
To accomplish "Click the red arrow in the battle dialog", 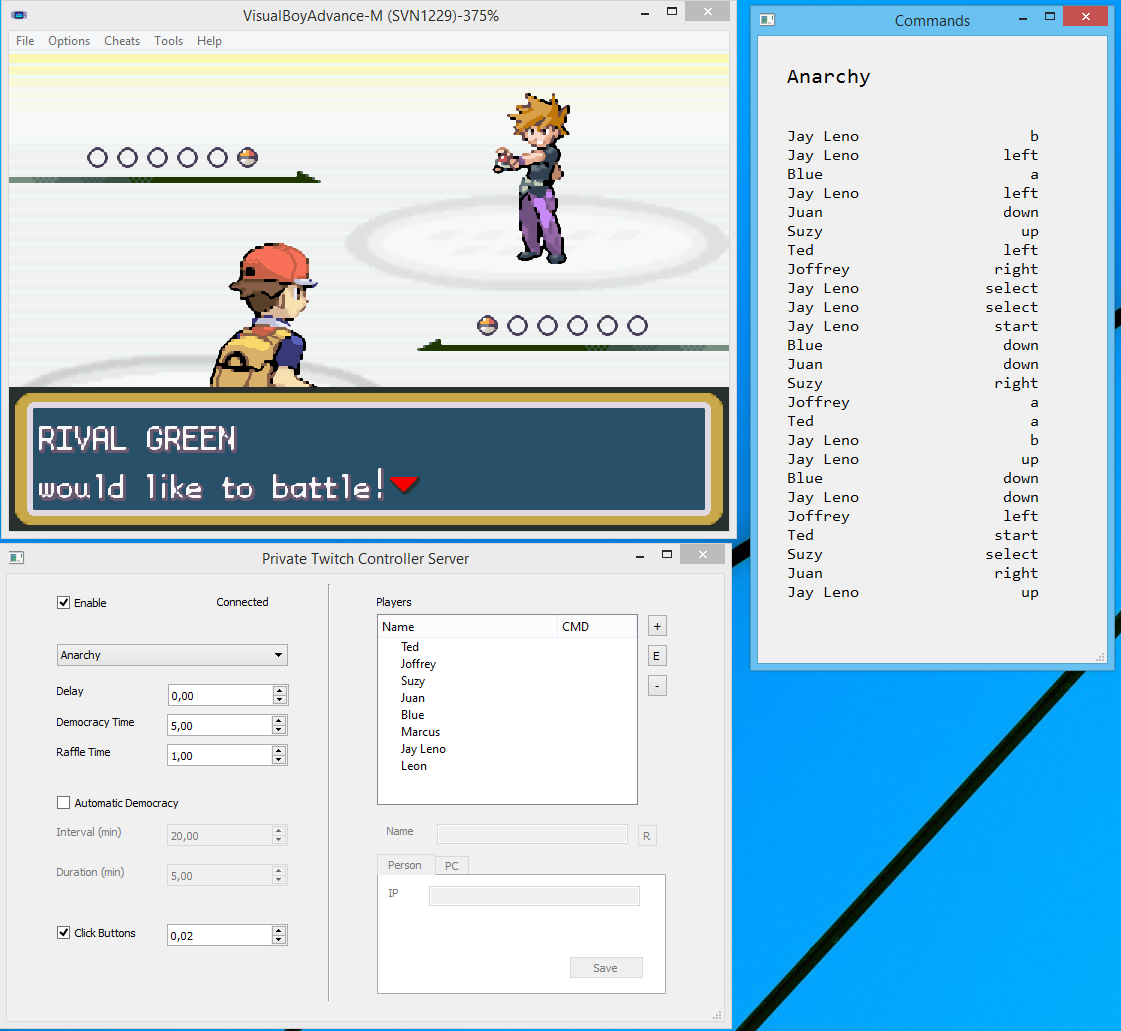I will point(404,484).
